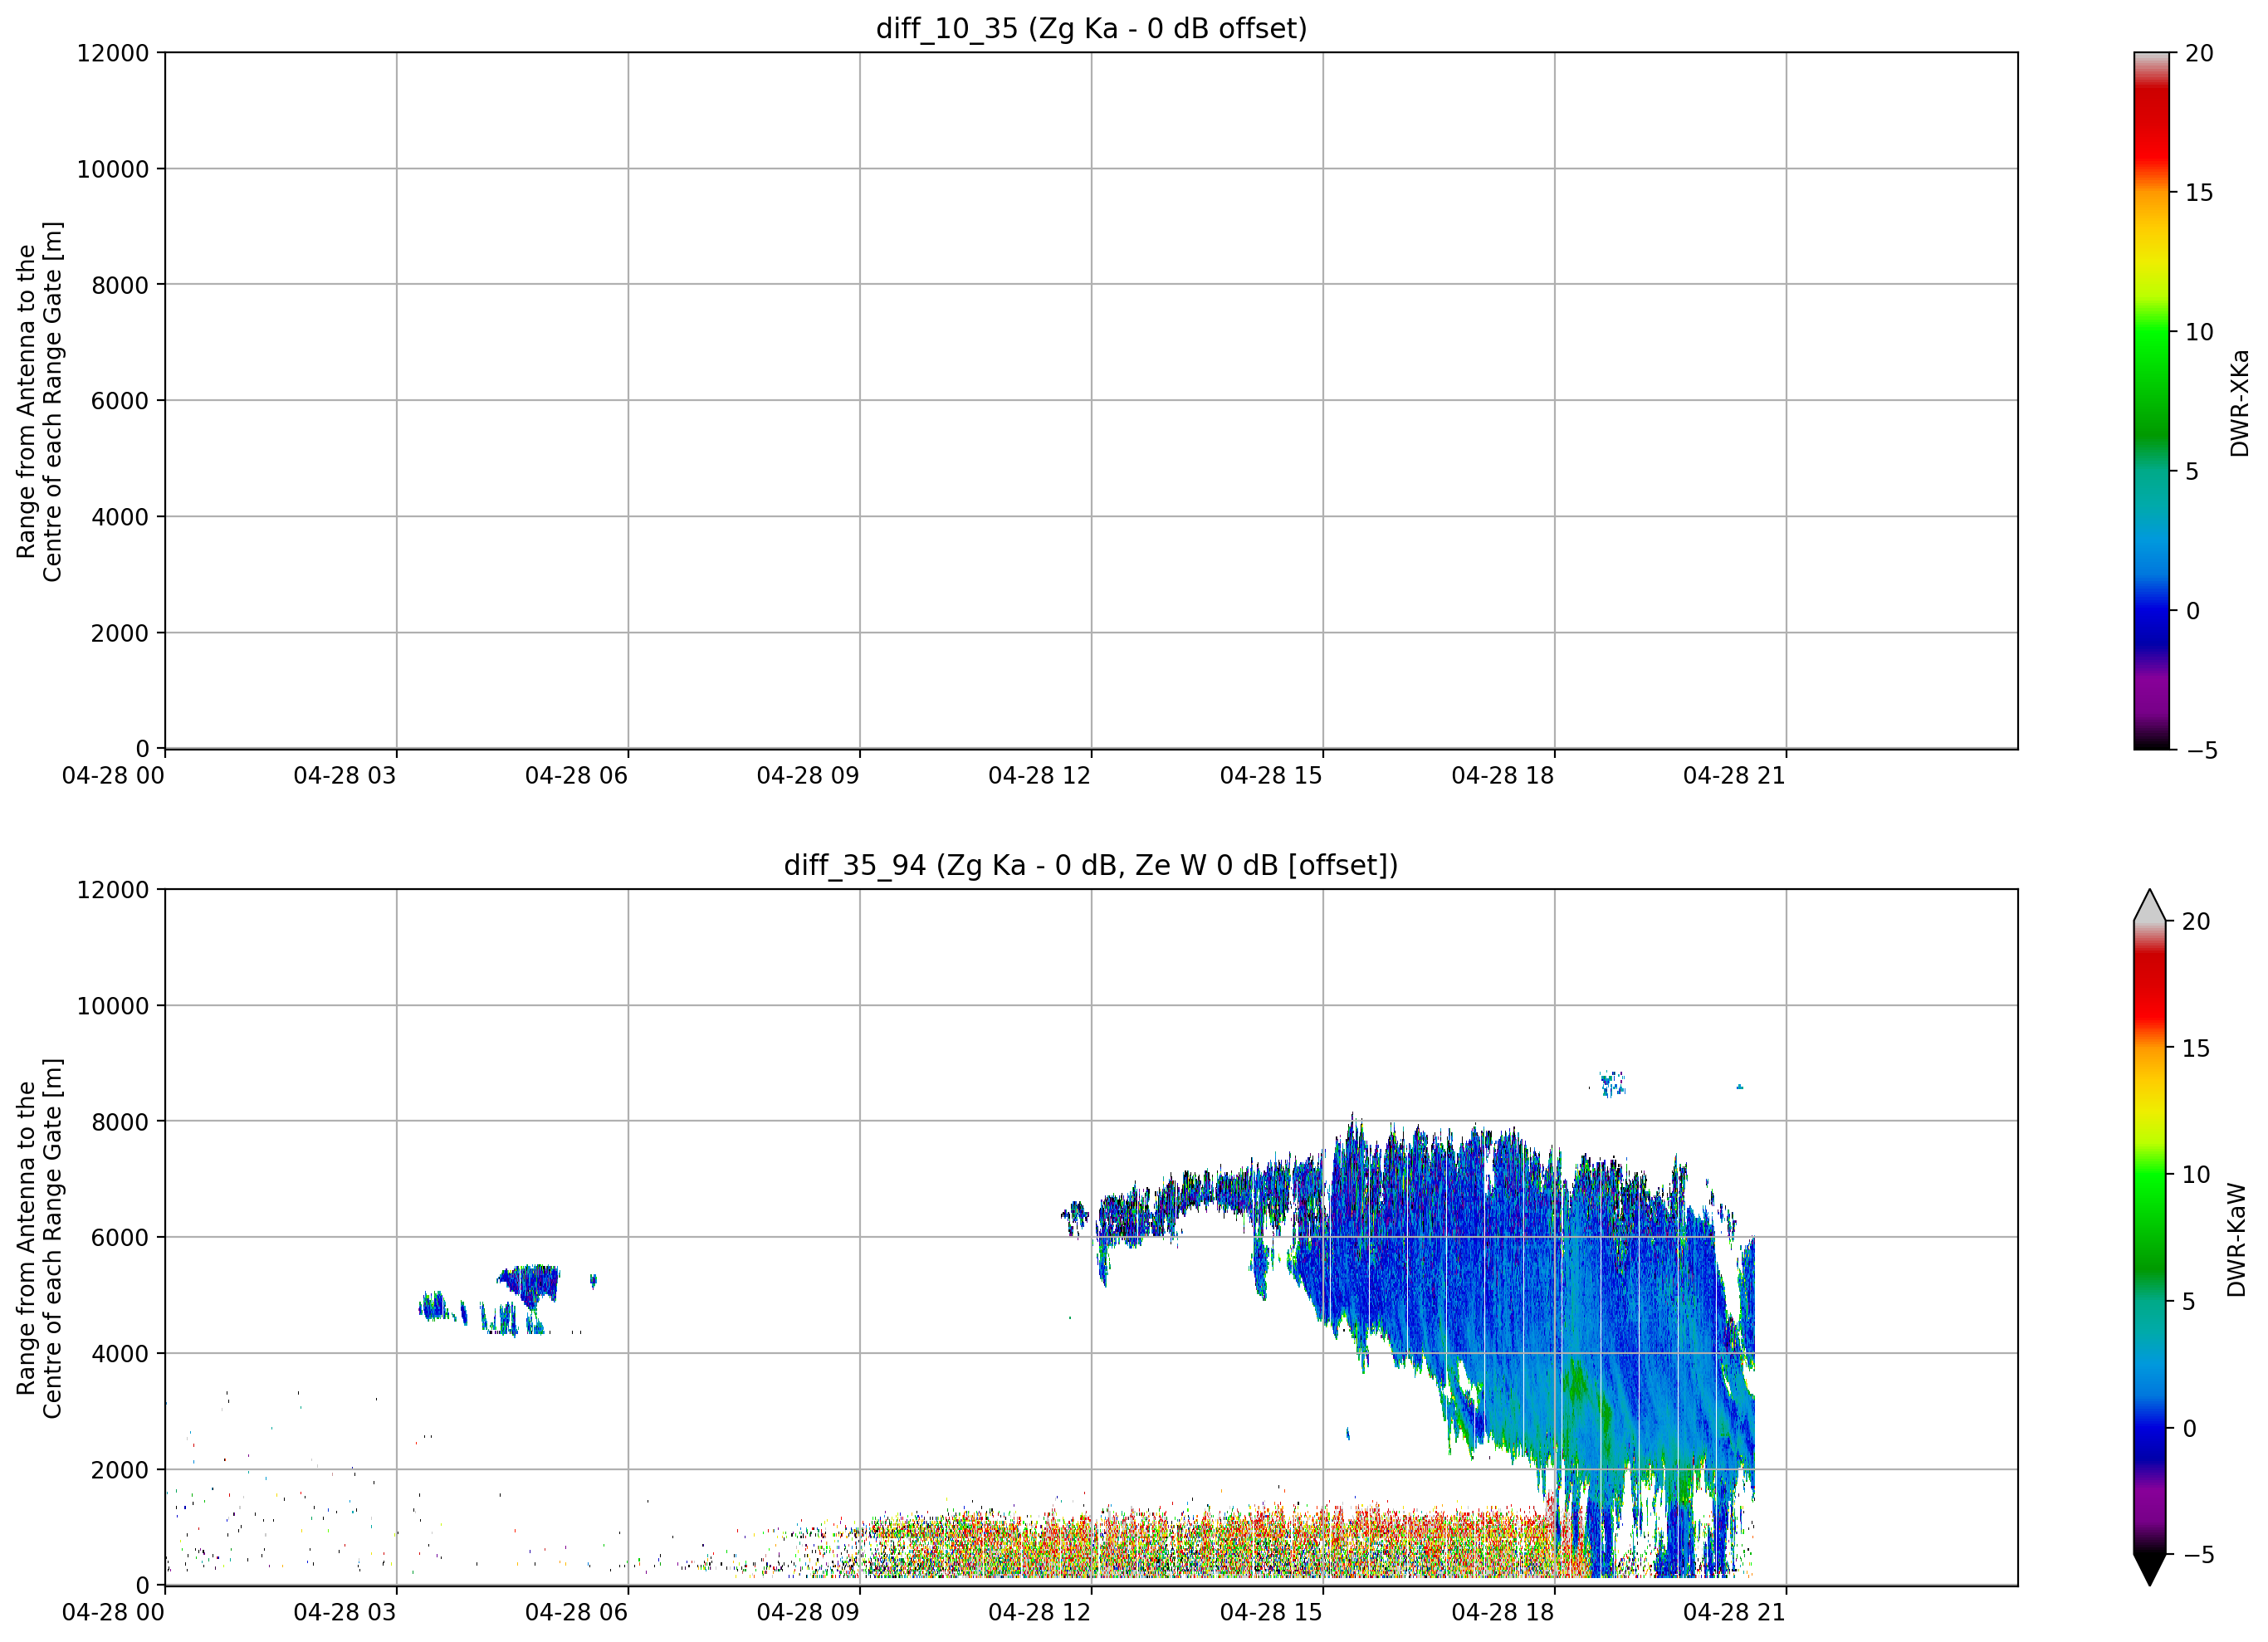The width and height of the screenshot is (2268, 1642).
Task: Click tick '8000' on the bottom plot's y-axis
Action: click(x=120, y=1123)
